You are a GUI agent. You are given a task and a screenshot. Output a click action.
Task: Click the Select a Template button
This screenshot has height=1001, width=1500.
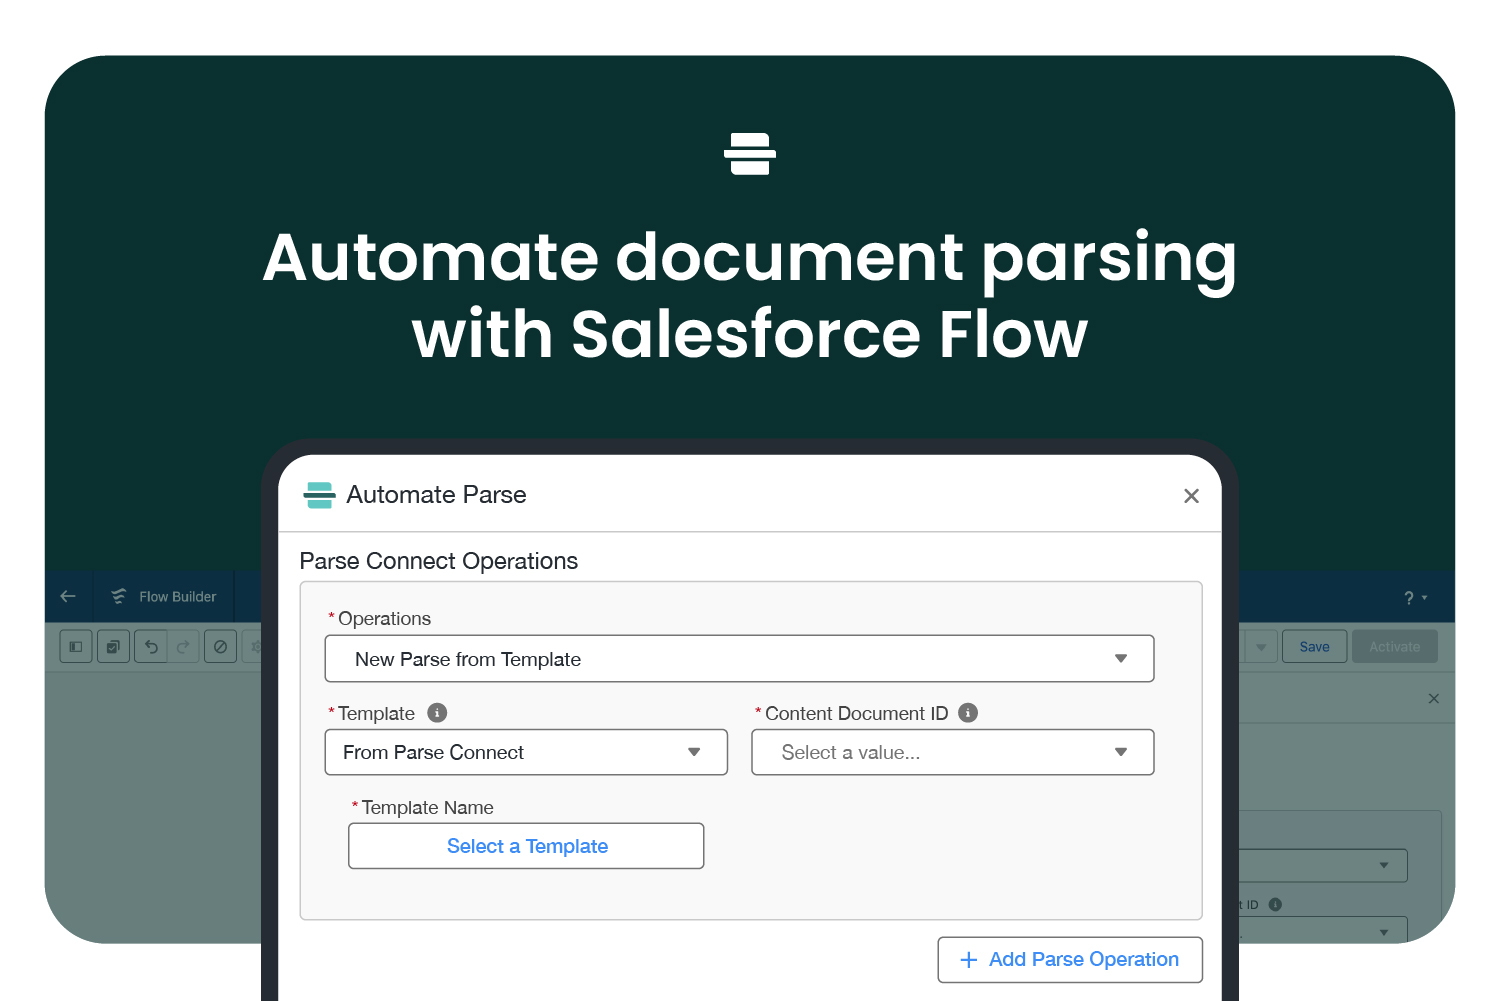point(526,846)
